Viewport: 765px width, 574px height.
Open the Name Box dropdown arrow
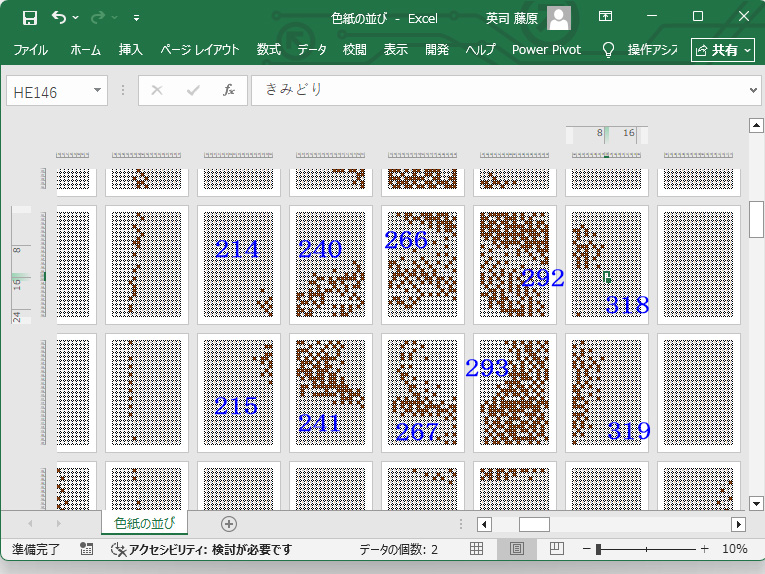coord(98,91)
